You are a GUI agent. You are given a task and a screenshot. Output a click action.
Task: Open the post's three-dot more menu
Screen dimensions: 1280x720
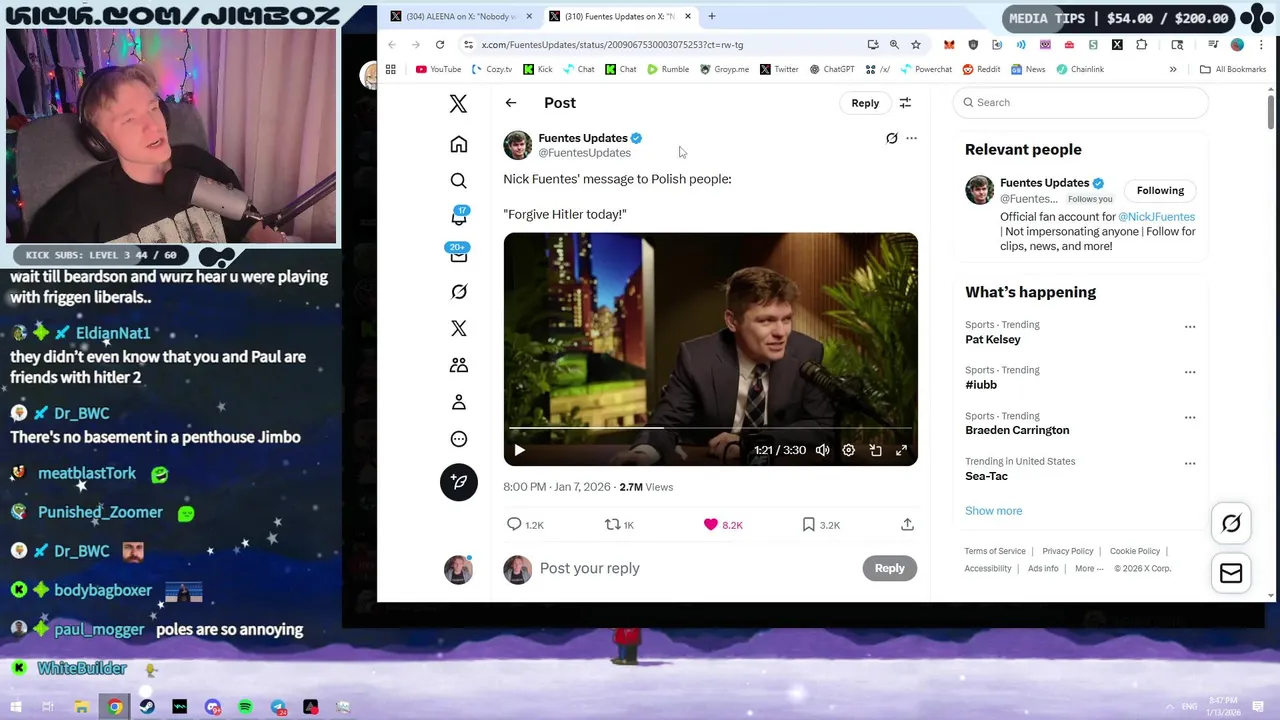[911, 138]
